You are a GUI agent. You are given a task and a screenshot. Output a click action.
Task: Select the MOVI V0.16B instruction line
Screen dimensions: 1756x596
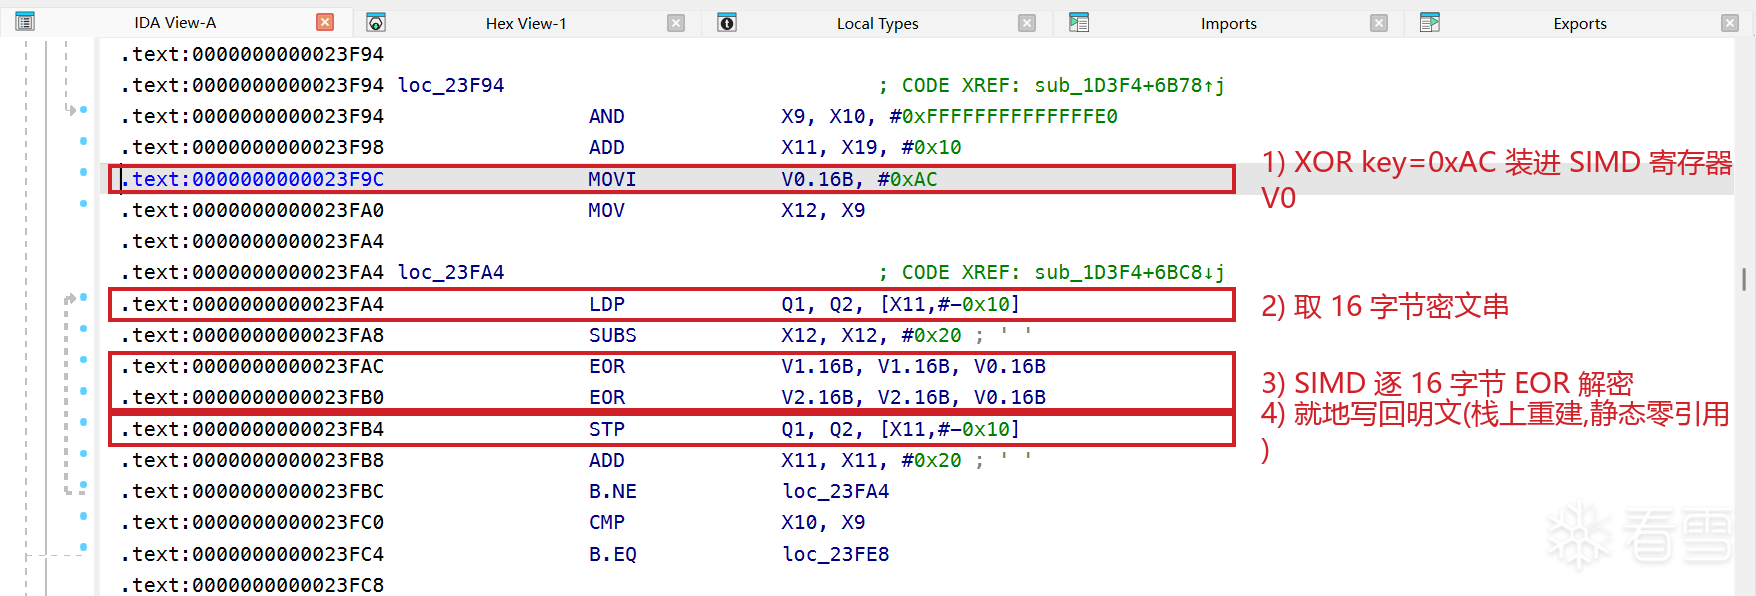(x=672, y=179)
